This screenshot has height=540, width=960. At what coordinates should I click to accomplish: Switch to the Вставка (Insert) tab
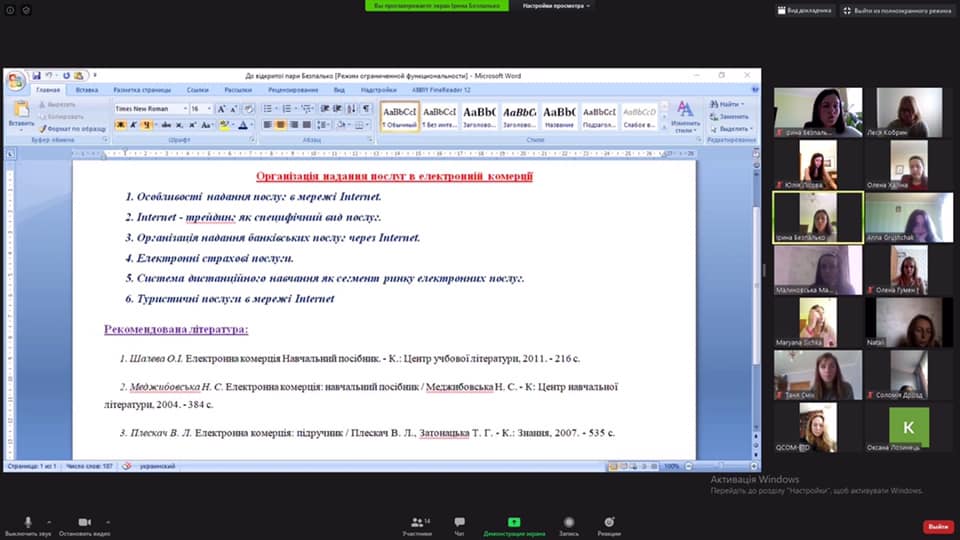click(87, 90)
